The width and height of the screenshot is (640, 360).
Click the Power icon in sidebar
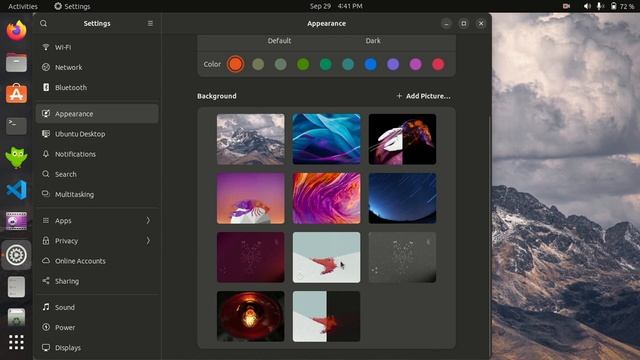[46, 327]
